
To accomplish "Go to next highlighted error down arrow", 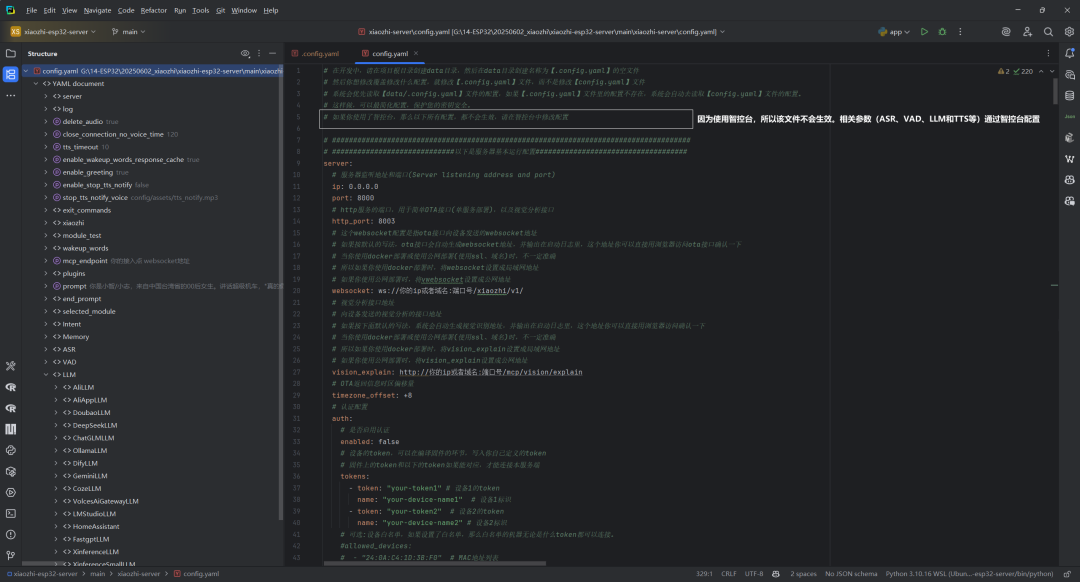I will click(x=1052, y=71).
